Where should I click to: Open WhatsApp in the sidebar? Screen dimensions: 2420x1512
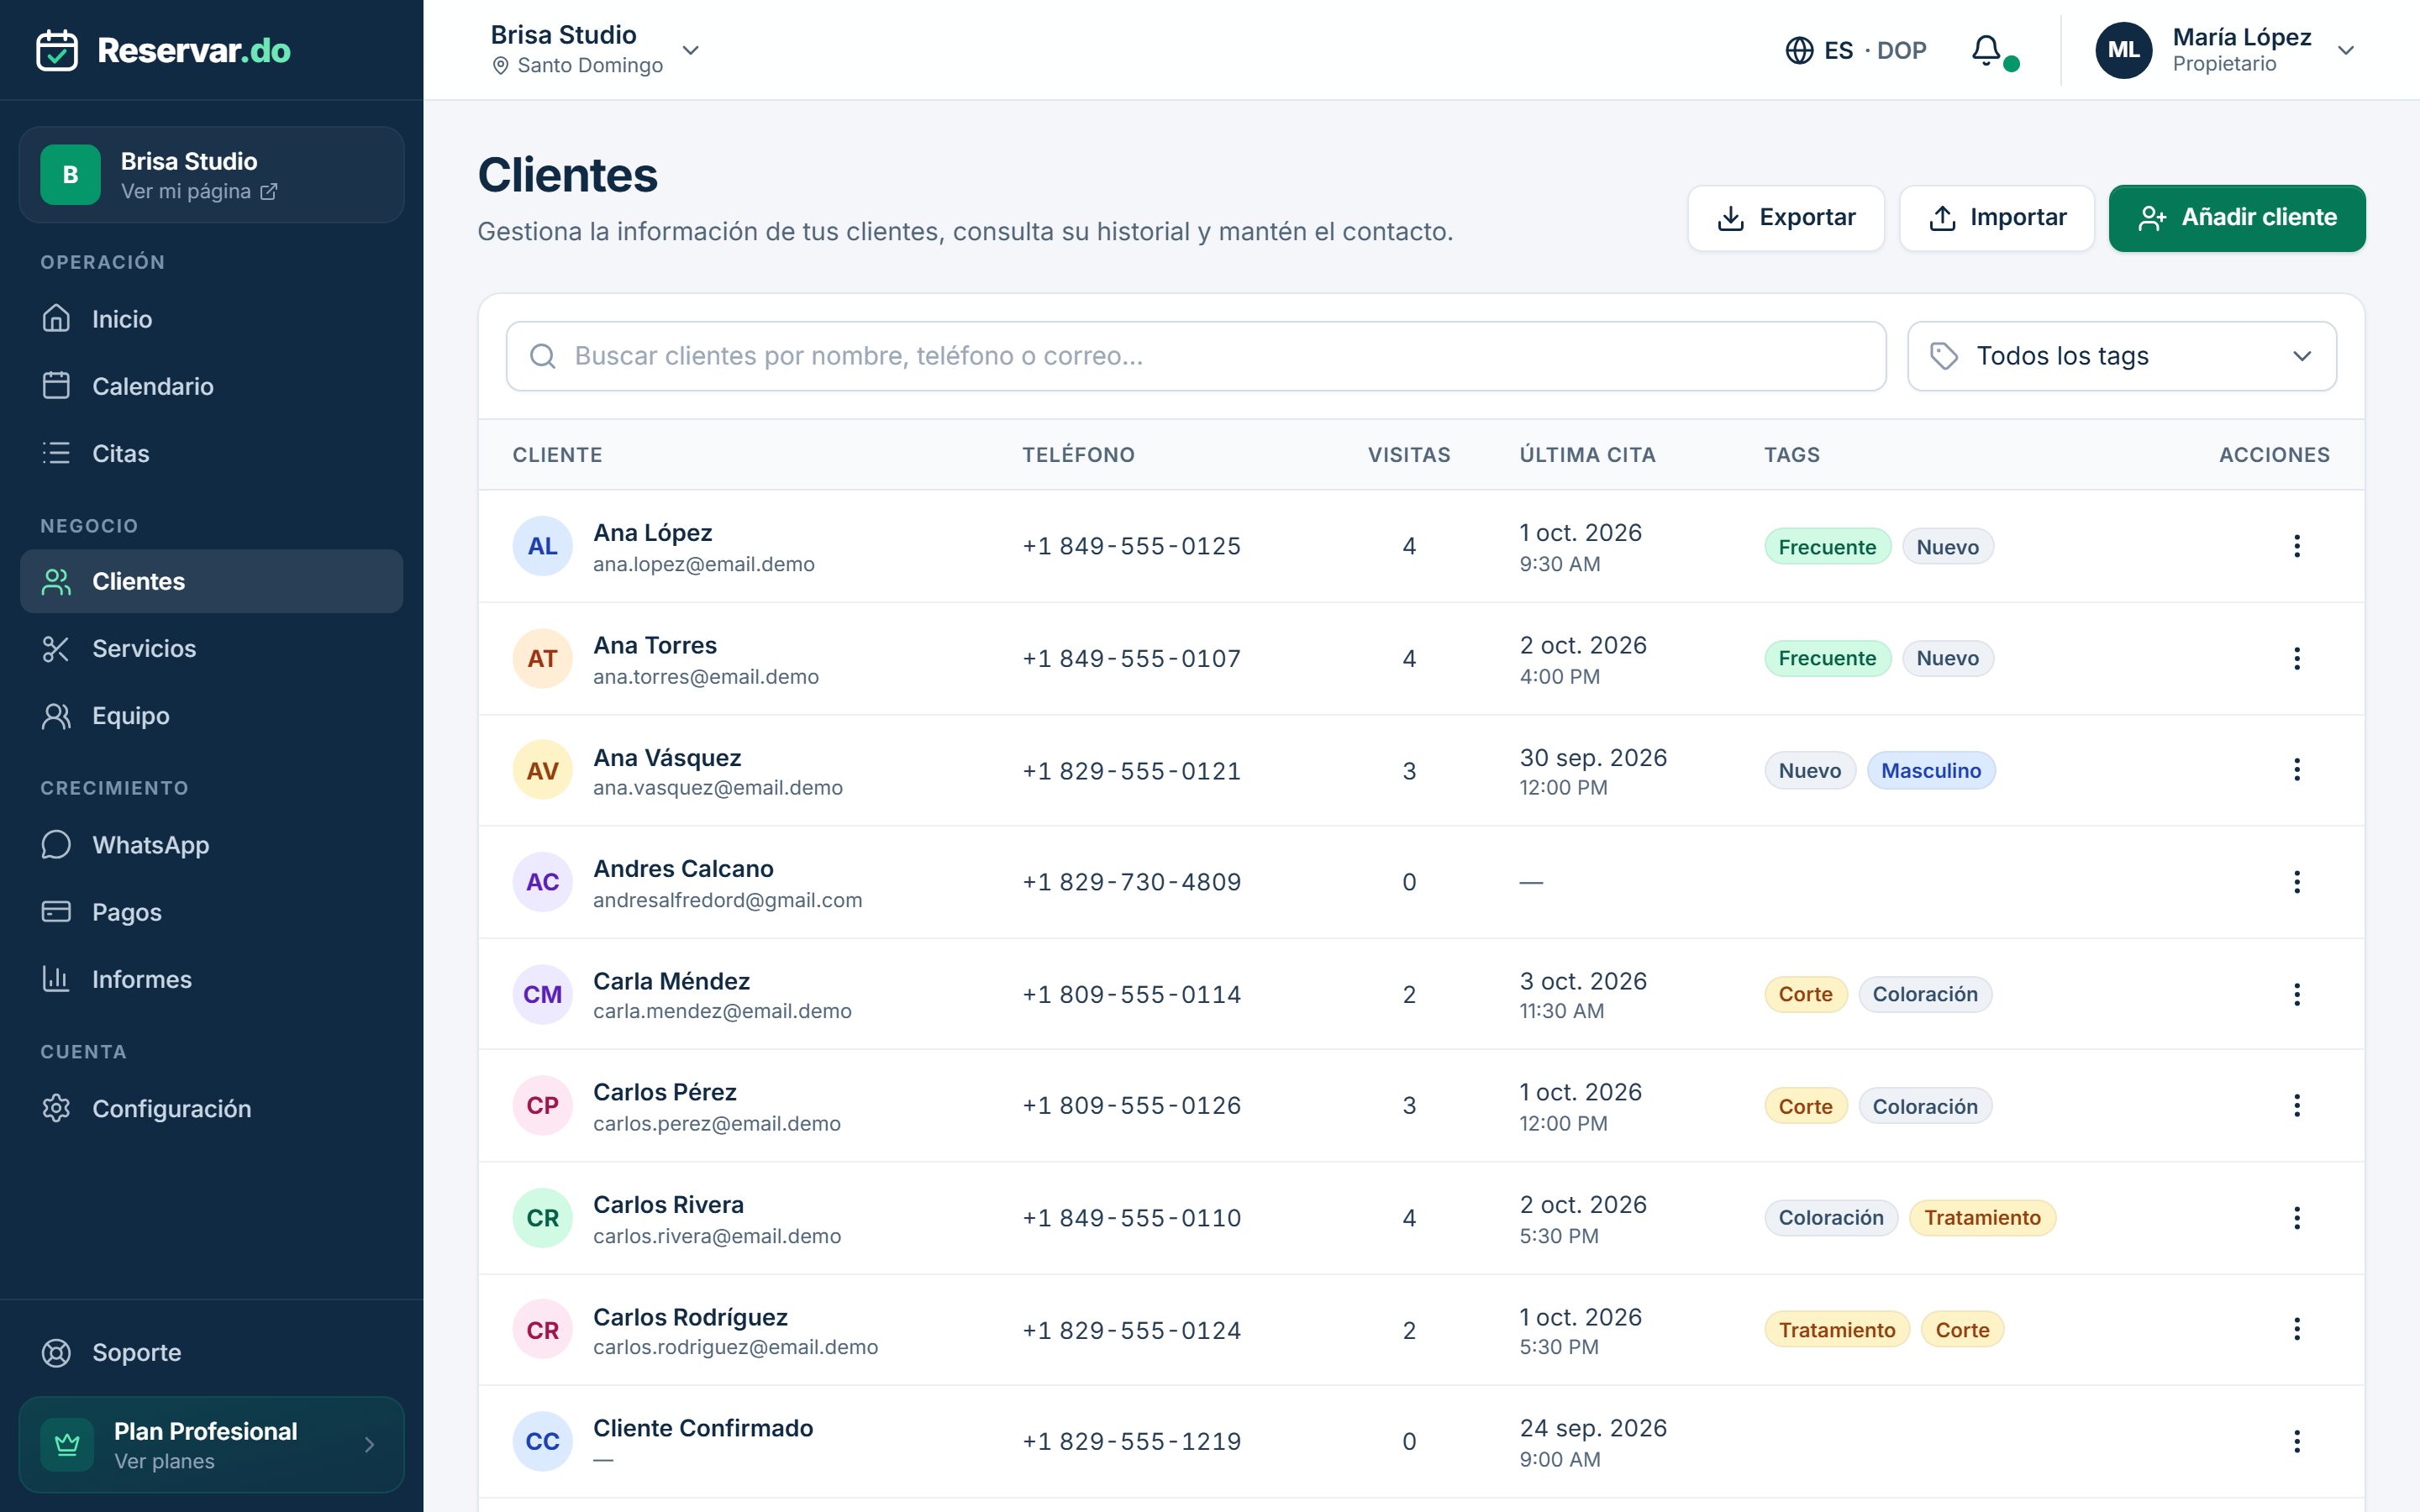click(211, 845)
